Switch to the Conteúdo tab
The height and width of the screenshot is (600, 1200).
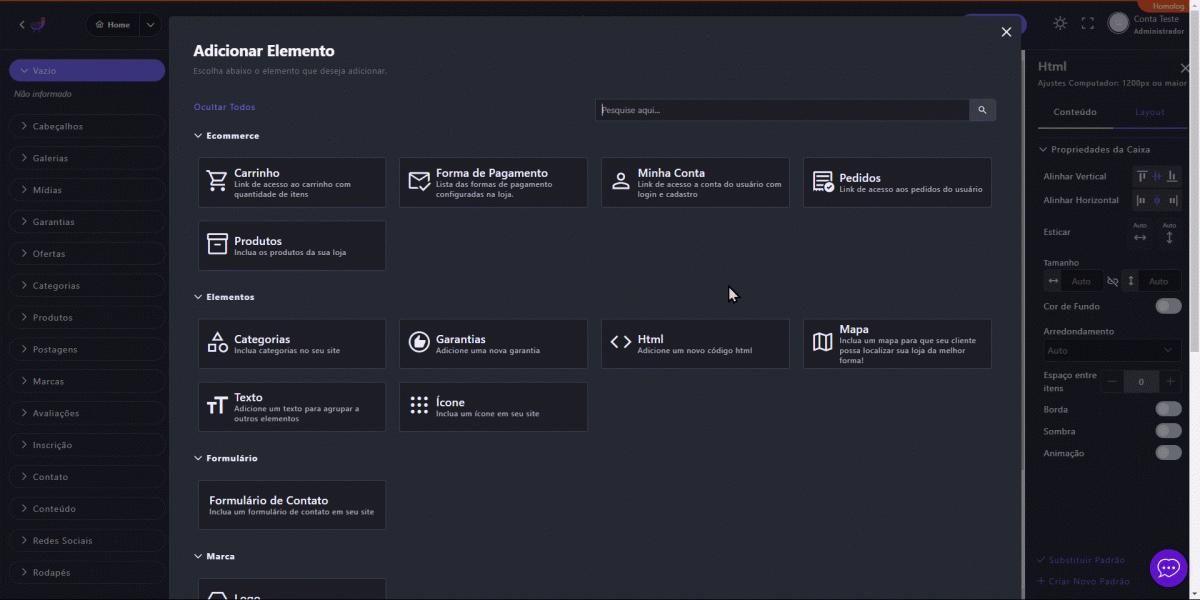click(x=1075, y=112)
